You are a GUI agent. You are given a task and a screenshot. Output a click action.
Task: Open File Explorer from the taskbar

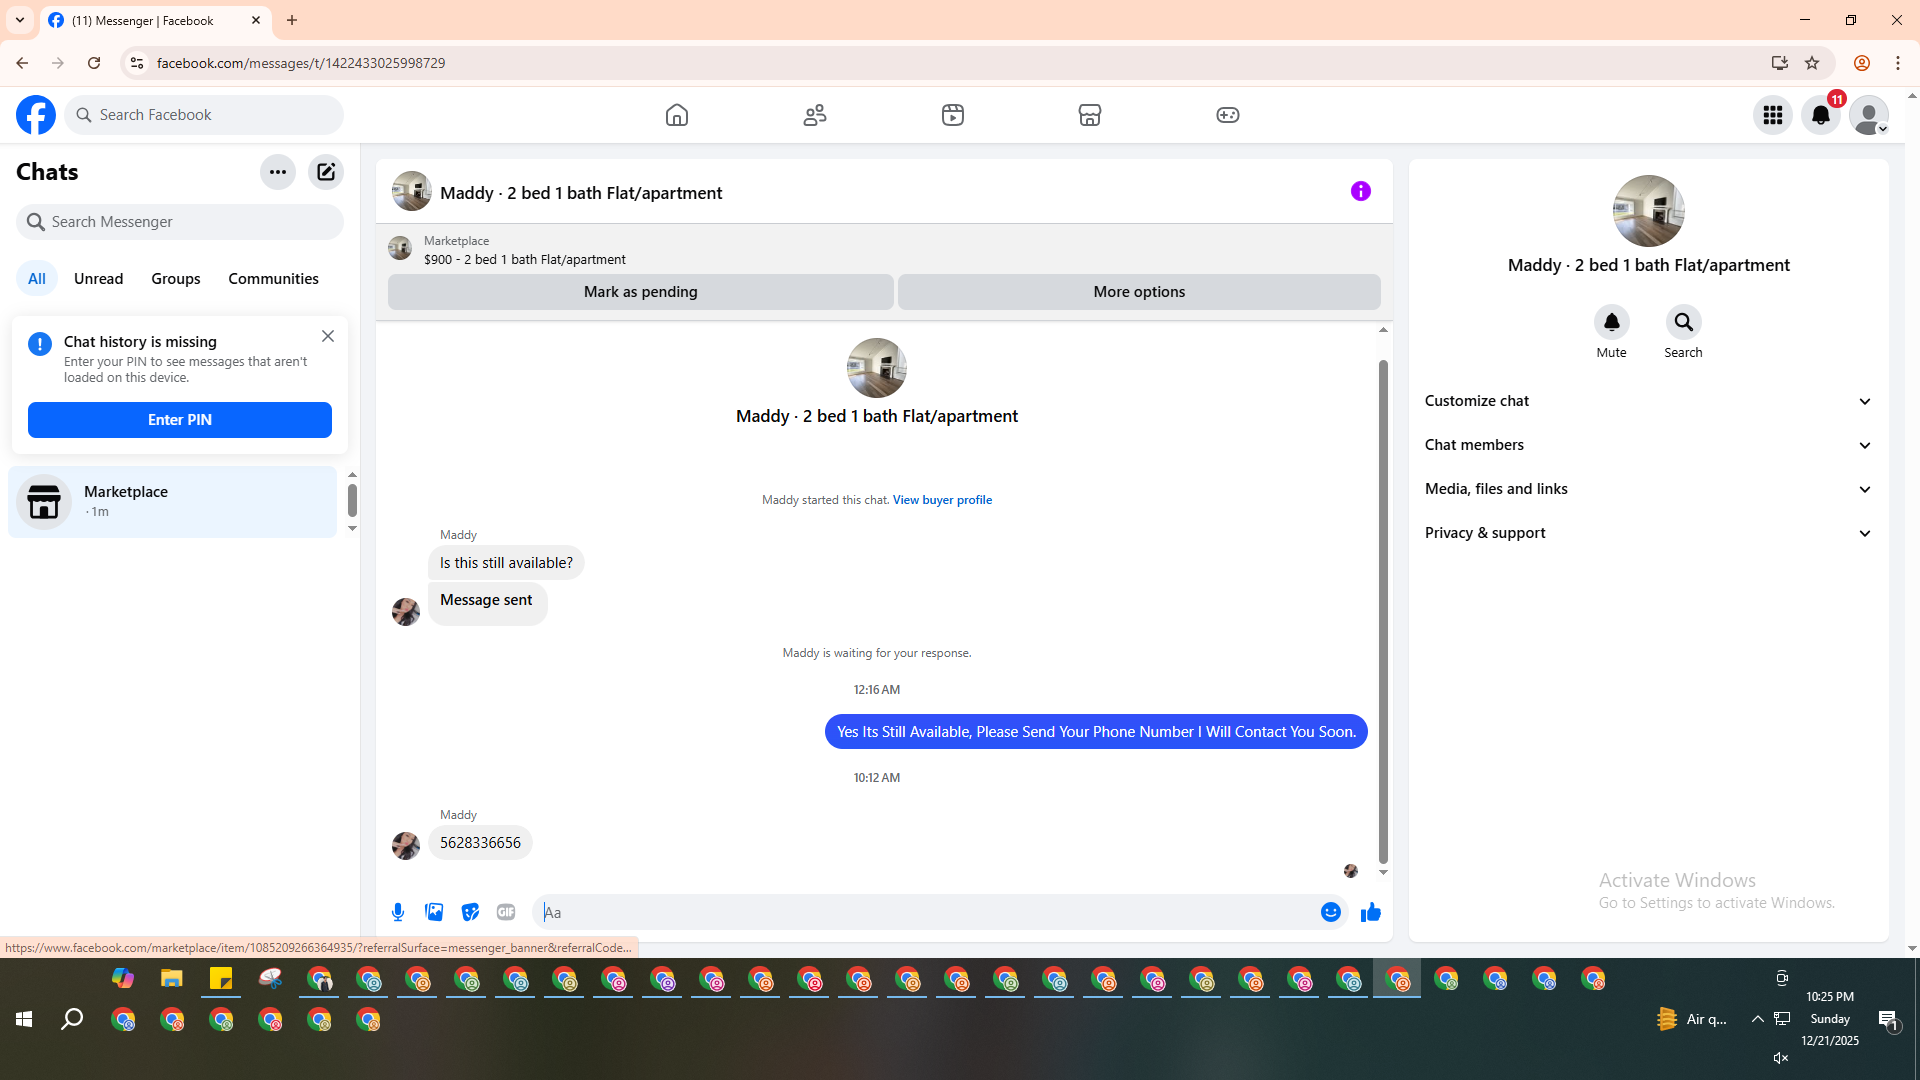(172, 978)
